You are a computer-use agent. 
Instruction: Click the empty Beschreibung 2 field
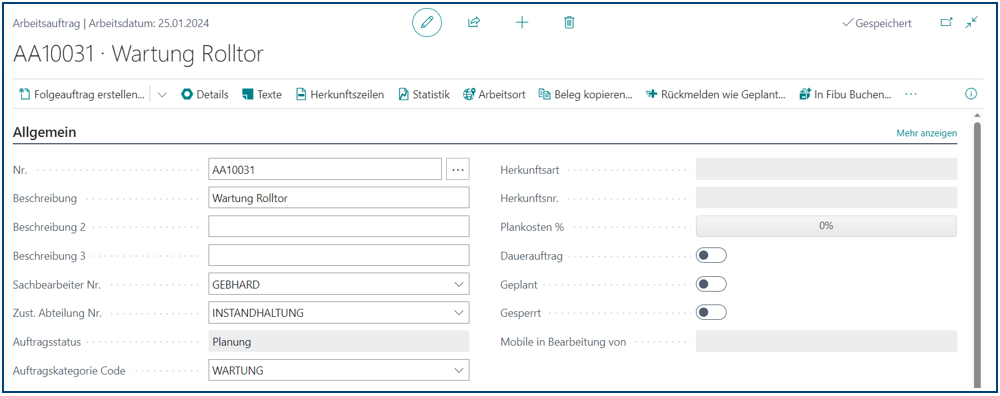click(x=339, y=226)
